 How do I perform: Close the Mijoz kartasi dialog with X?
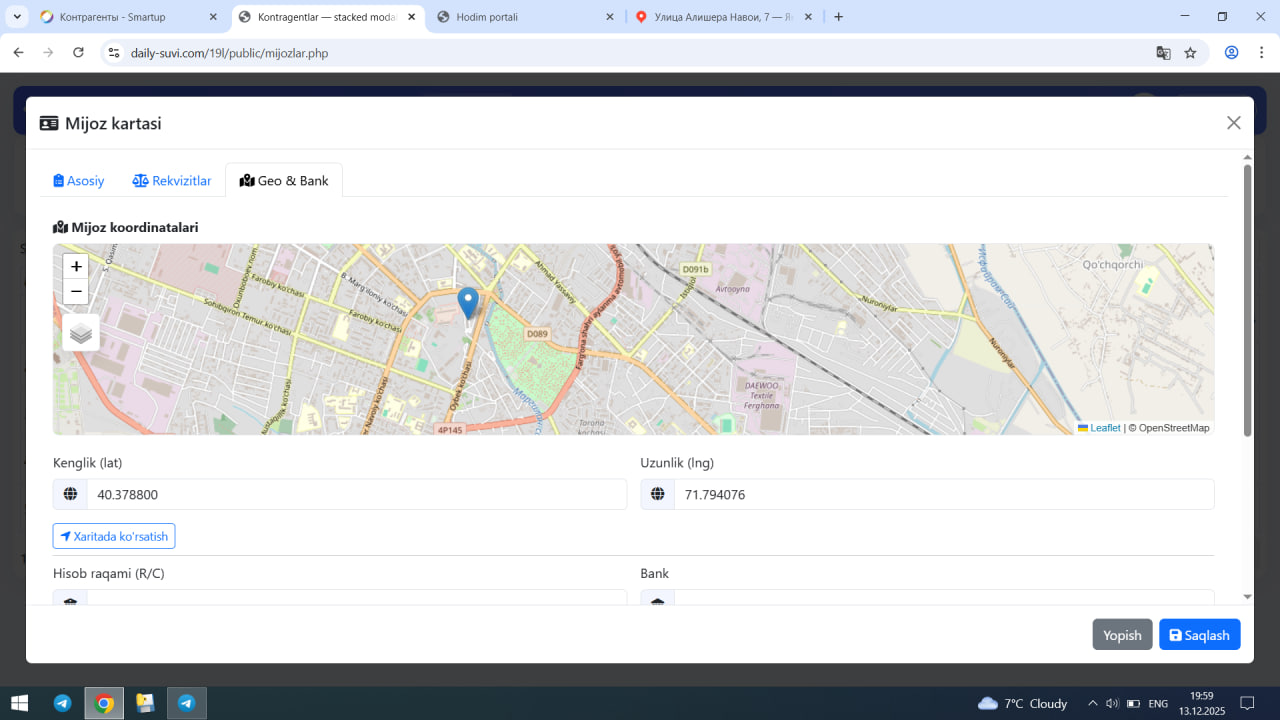pos(1233,123)
